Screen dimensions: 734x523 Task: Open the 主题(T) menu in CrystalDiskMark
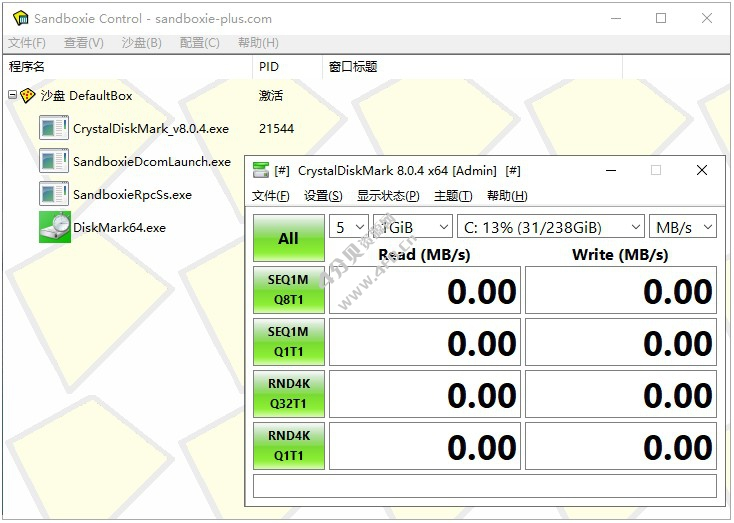(453, 196)
